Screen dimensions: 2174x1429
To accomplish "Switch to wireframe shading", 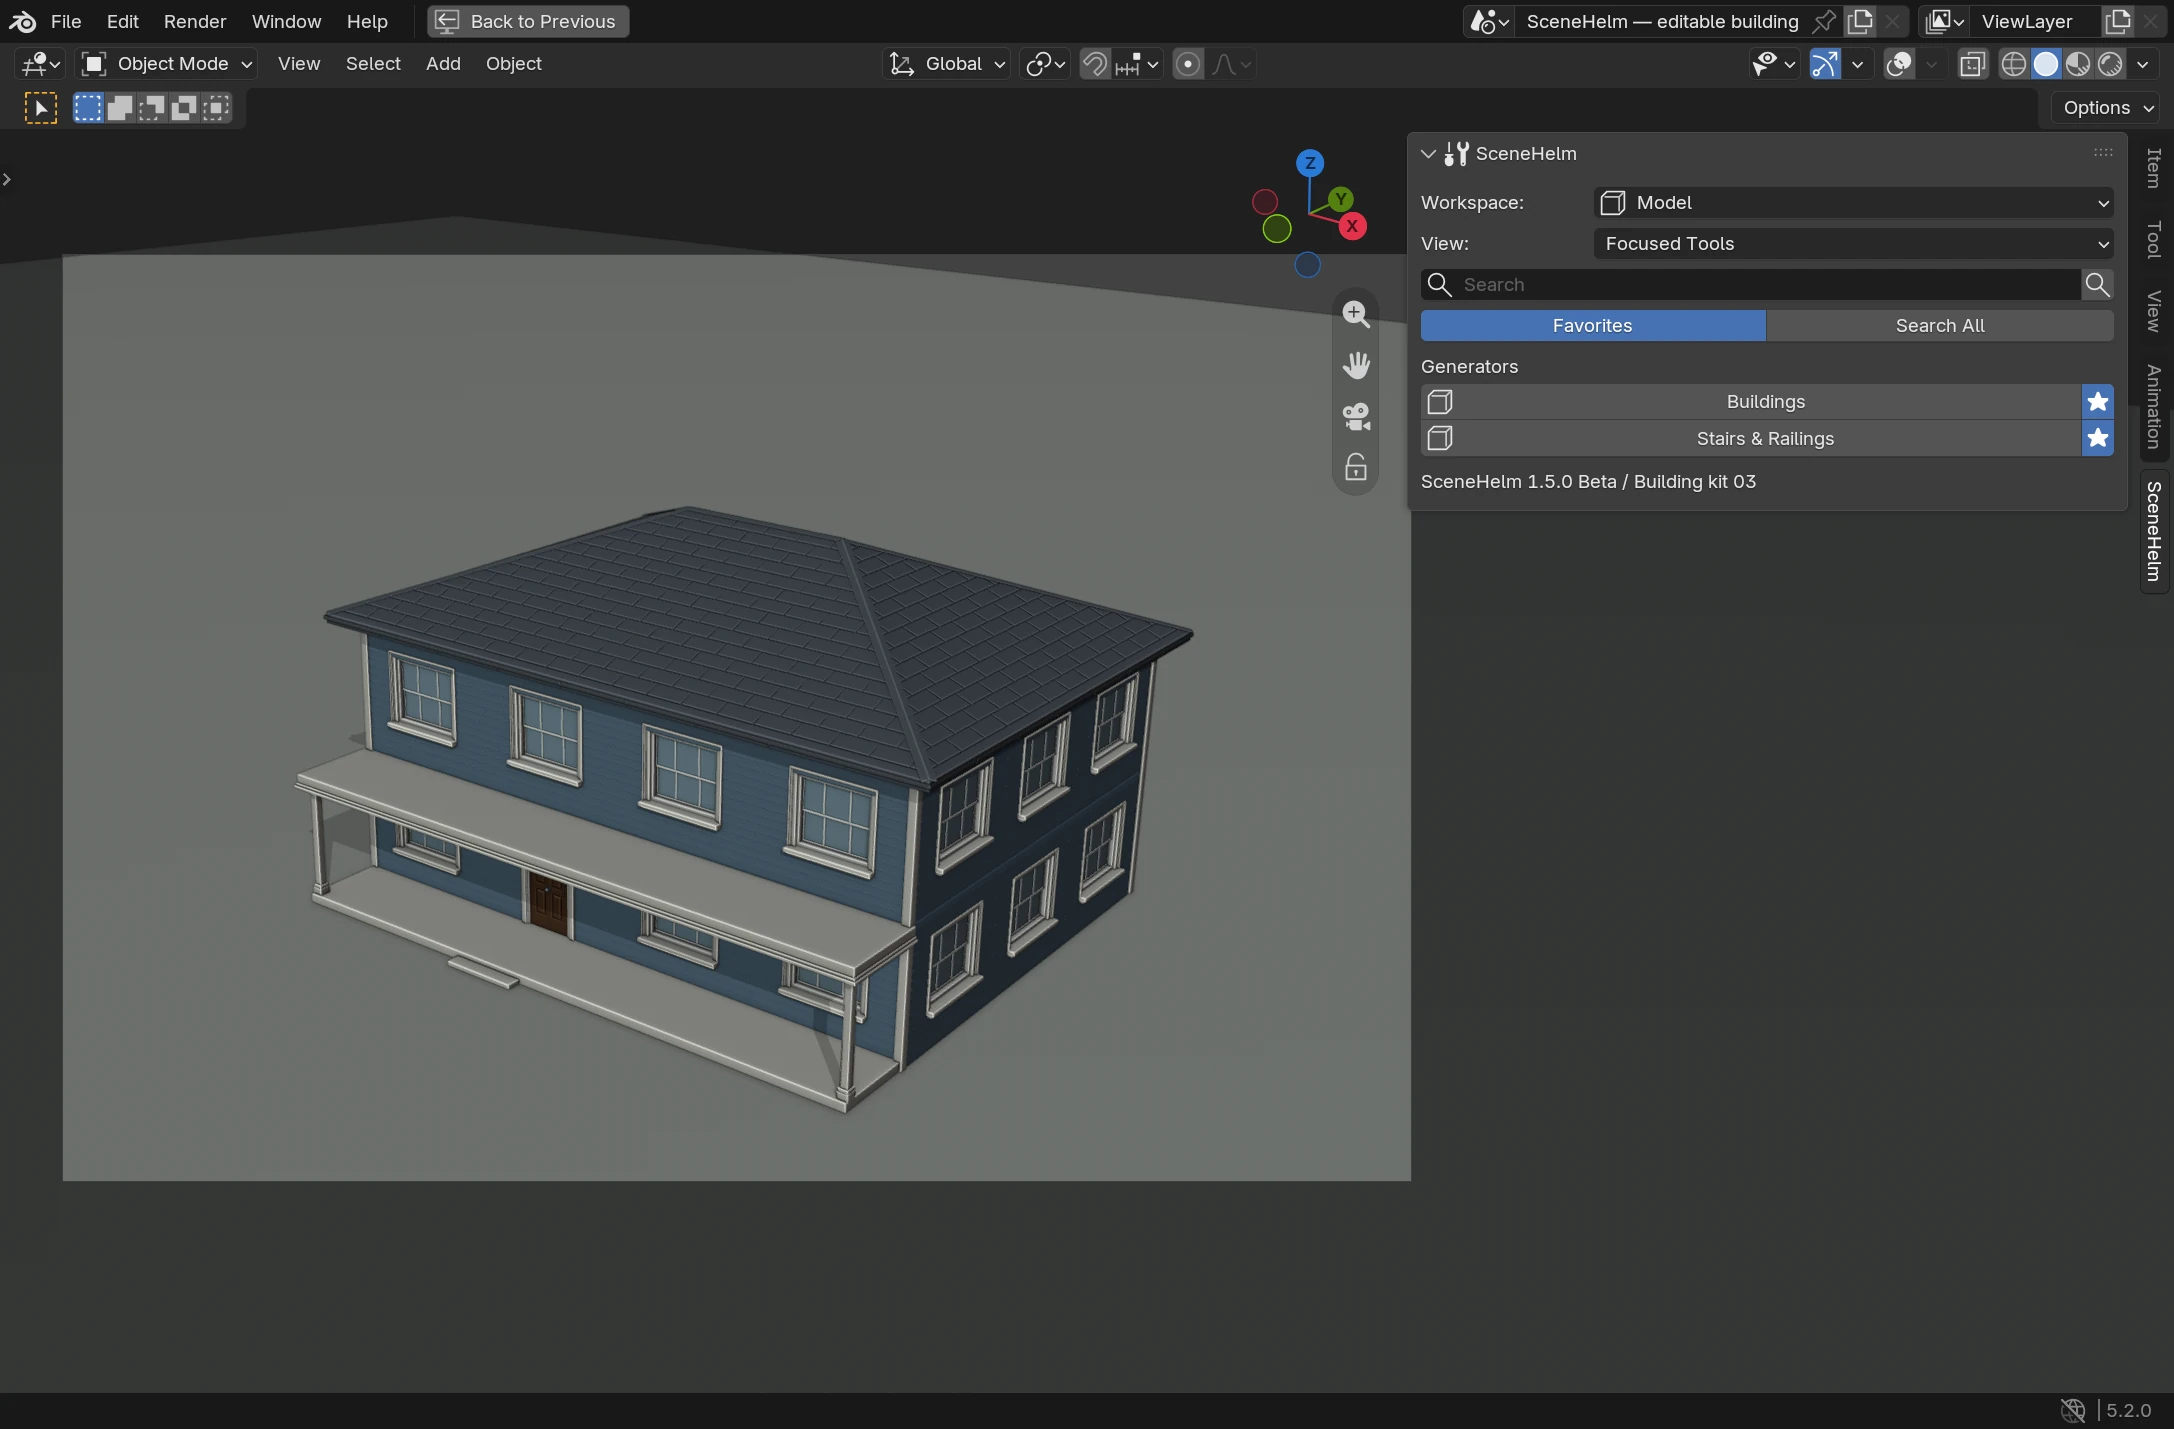I will click(x=2013, y=64).
